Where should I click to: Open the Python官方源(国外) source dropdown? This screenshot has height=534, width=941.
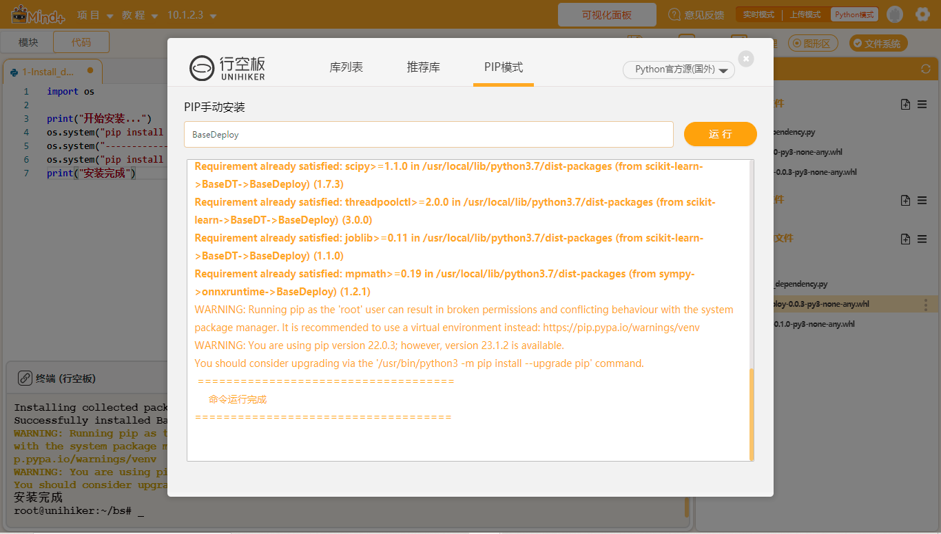679,70
